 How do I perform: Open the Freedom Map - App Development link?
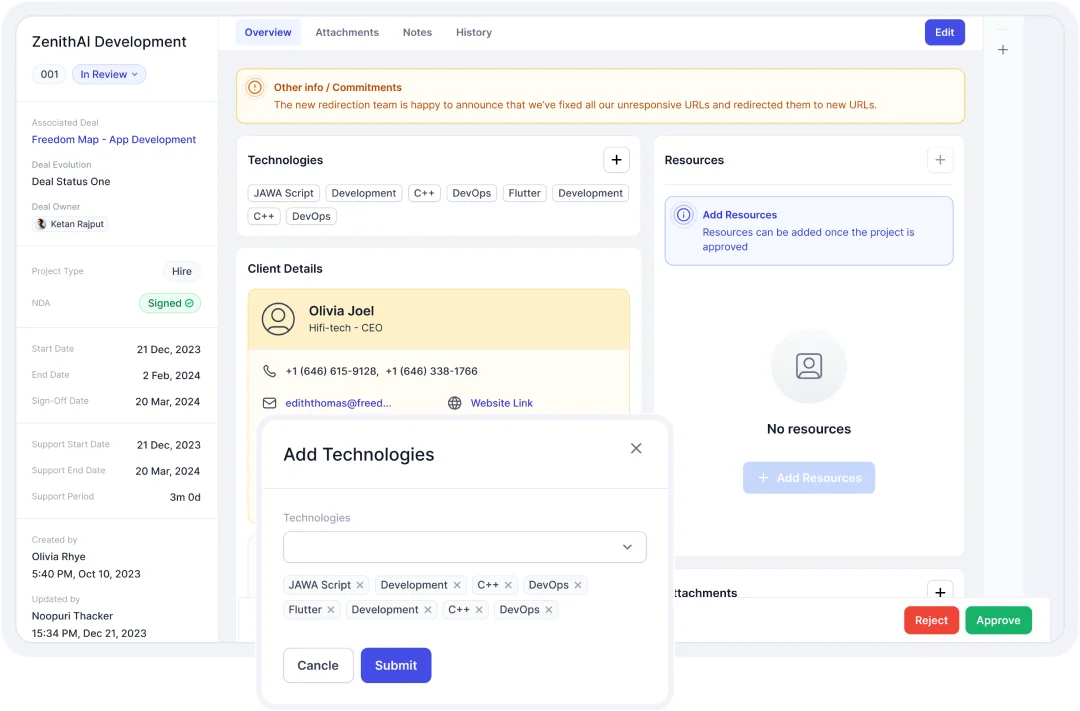coord(114,140)
